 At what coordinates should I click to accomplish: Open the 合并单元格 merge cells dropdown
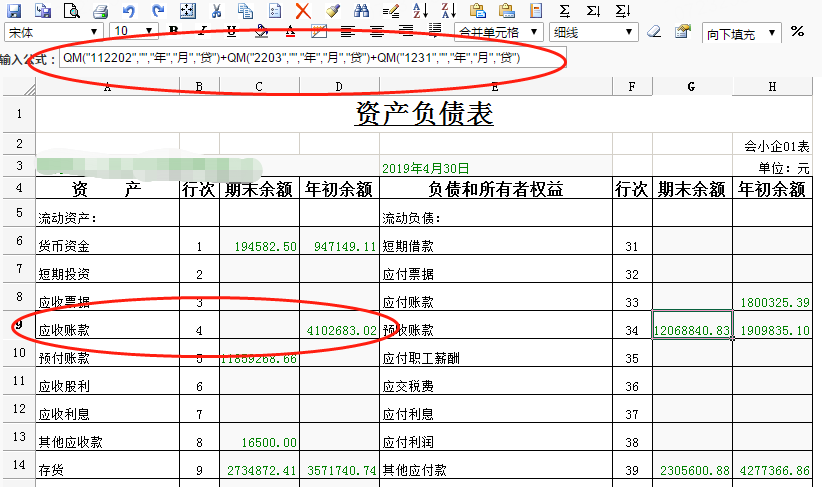tap(498, 32)
